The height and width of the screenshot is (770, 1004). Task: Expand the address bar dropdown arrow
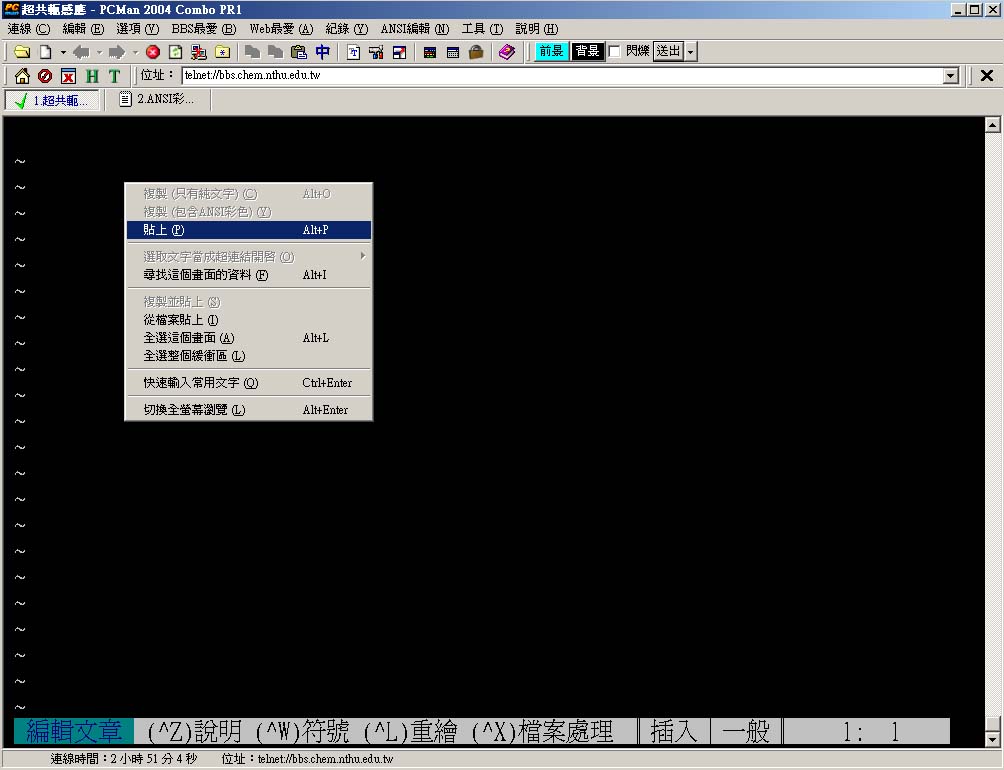951,76
